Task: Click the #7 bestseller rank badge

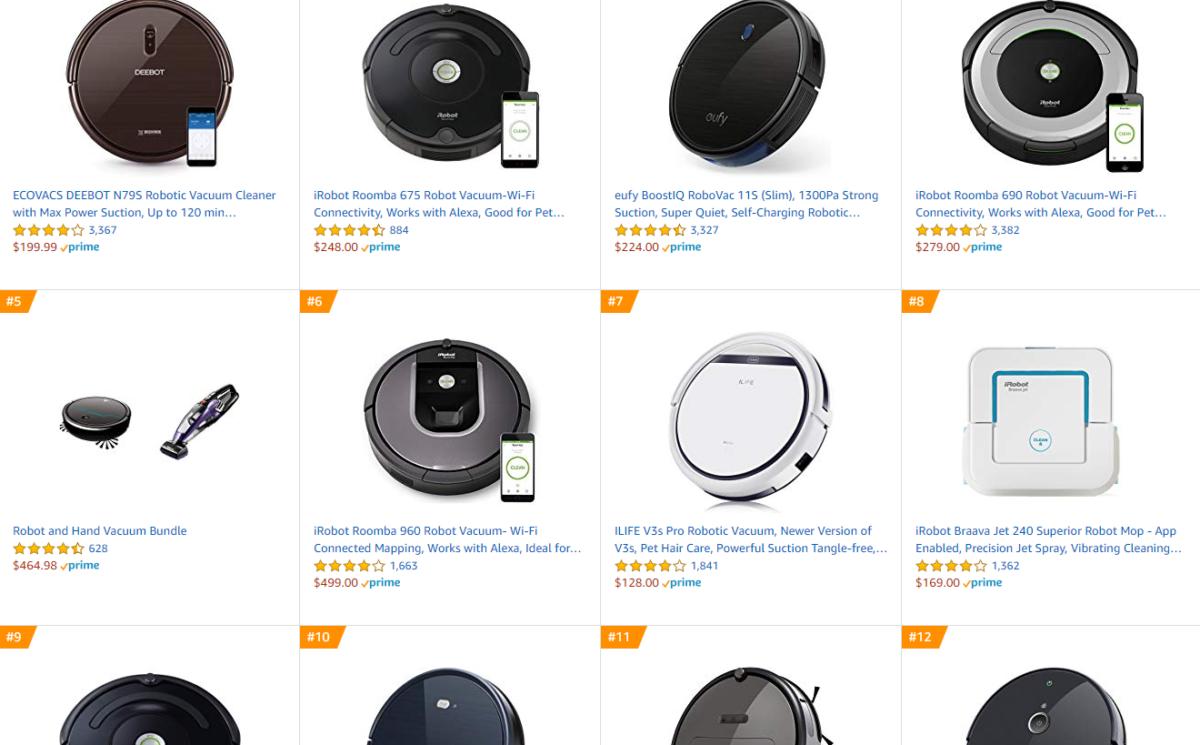Action: 616,301
